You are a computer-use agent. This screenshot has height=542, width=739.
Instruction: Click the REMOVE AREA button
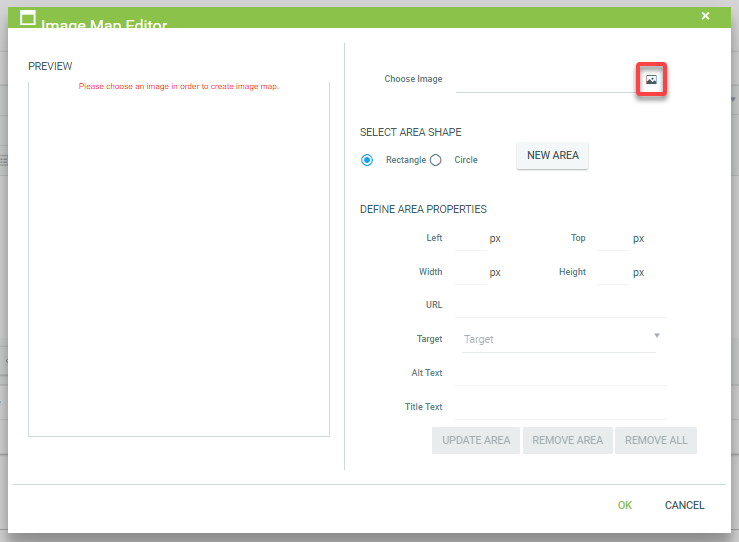coord(567,440)
